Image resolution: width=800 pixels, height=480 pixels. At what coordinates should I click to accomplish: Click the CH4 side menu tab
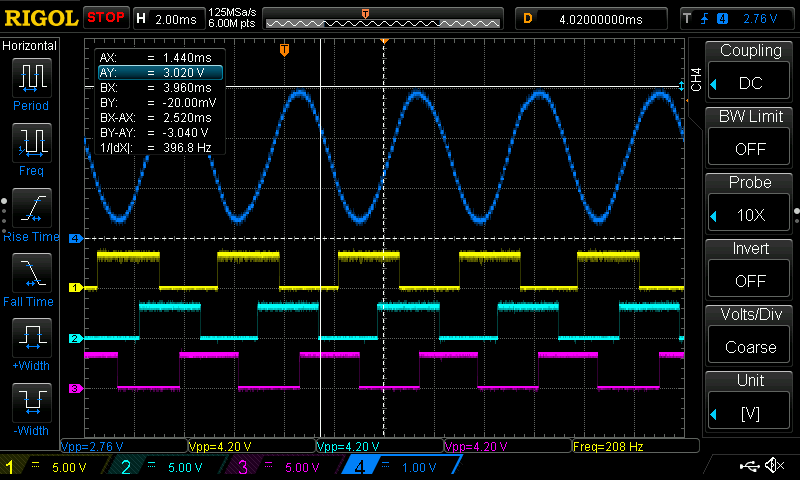(x=696, y=79)
